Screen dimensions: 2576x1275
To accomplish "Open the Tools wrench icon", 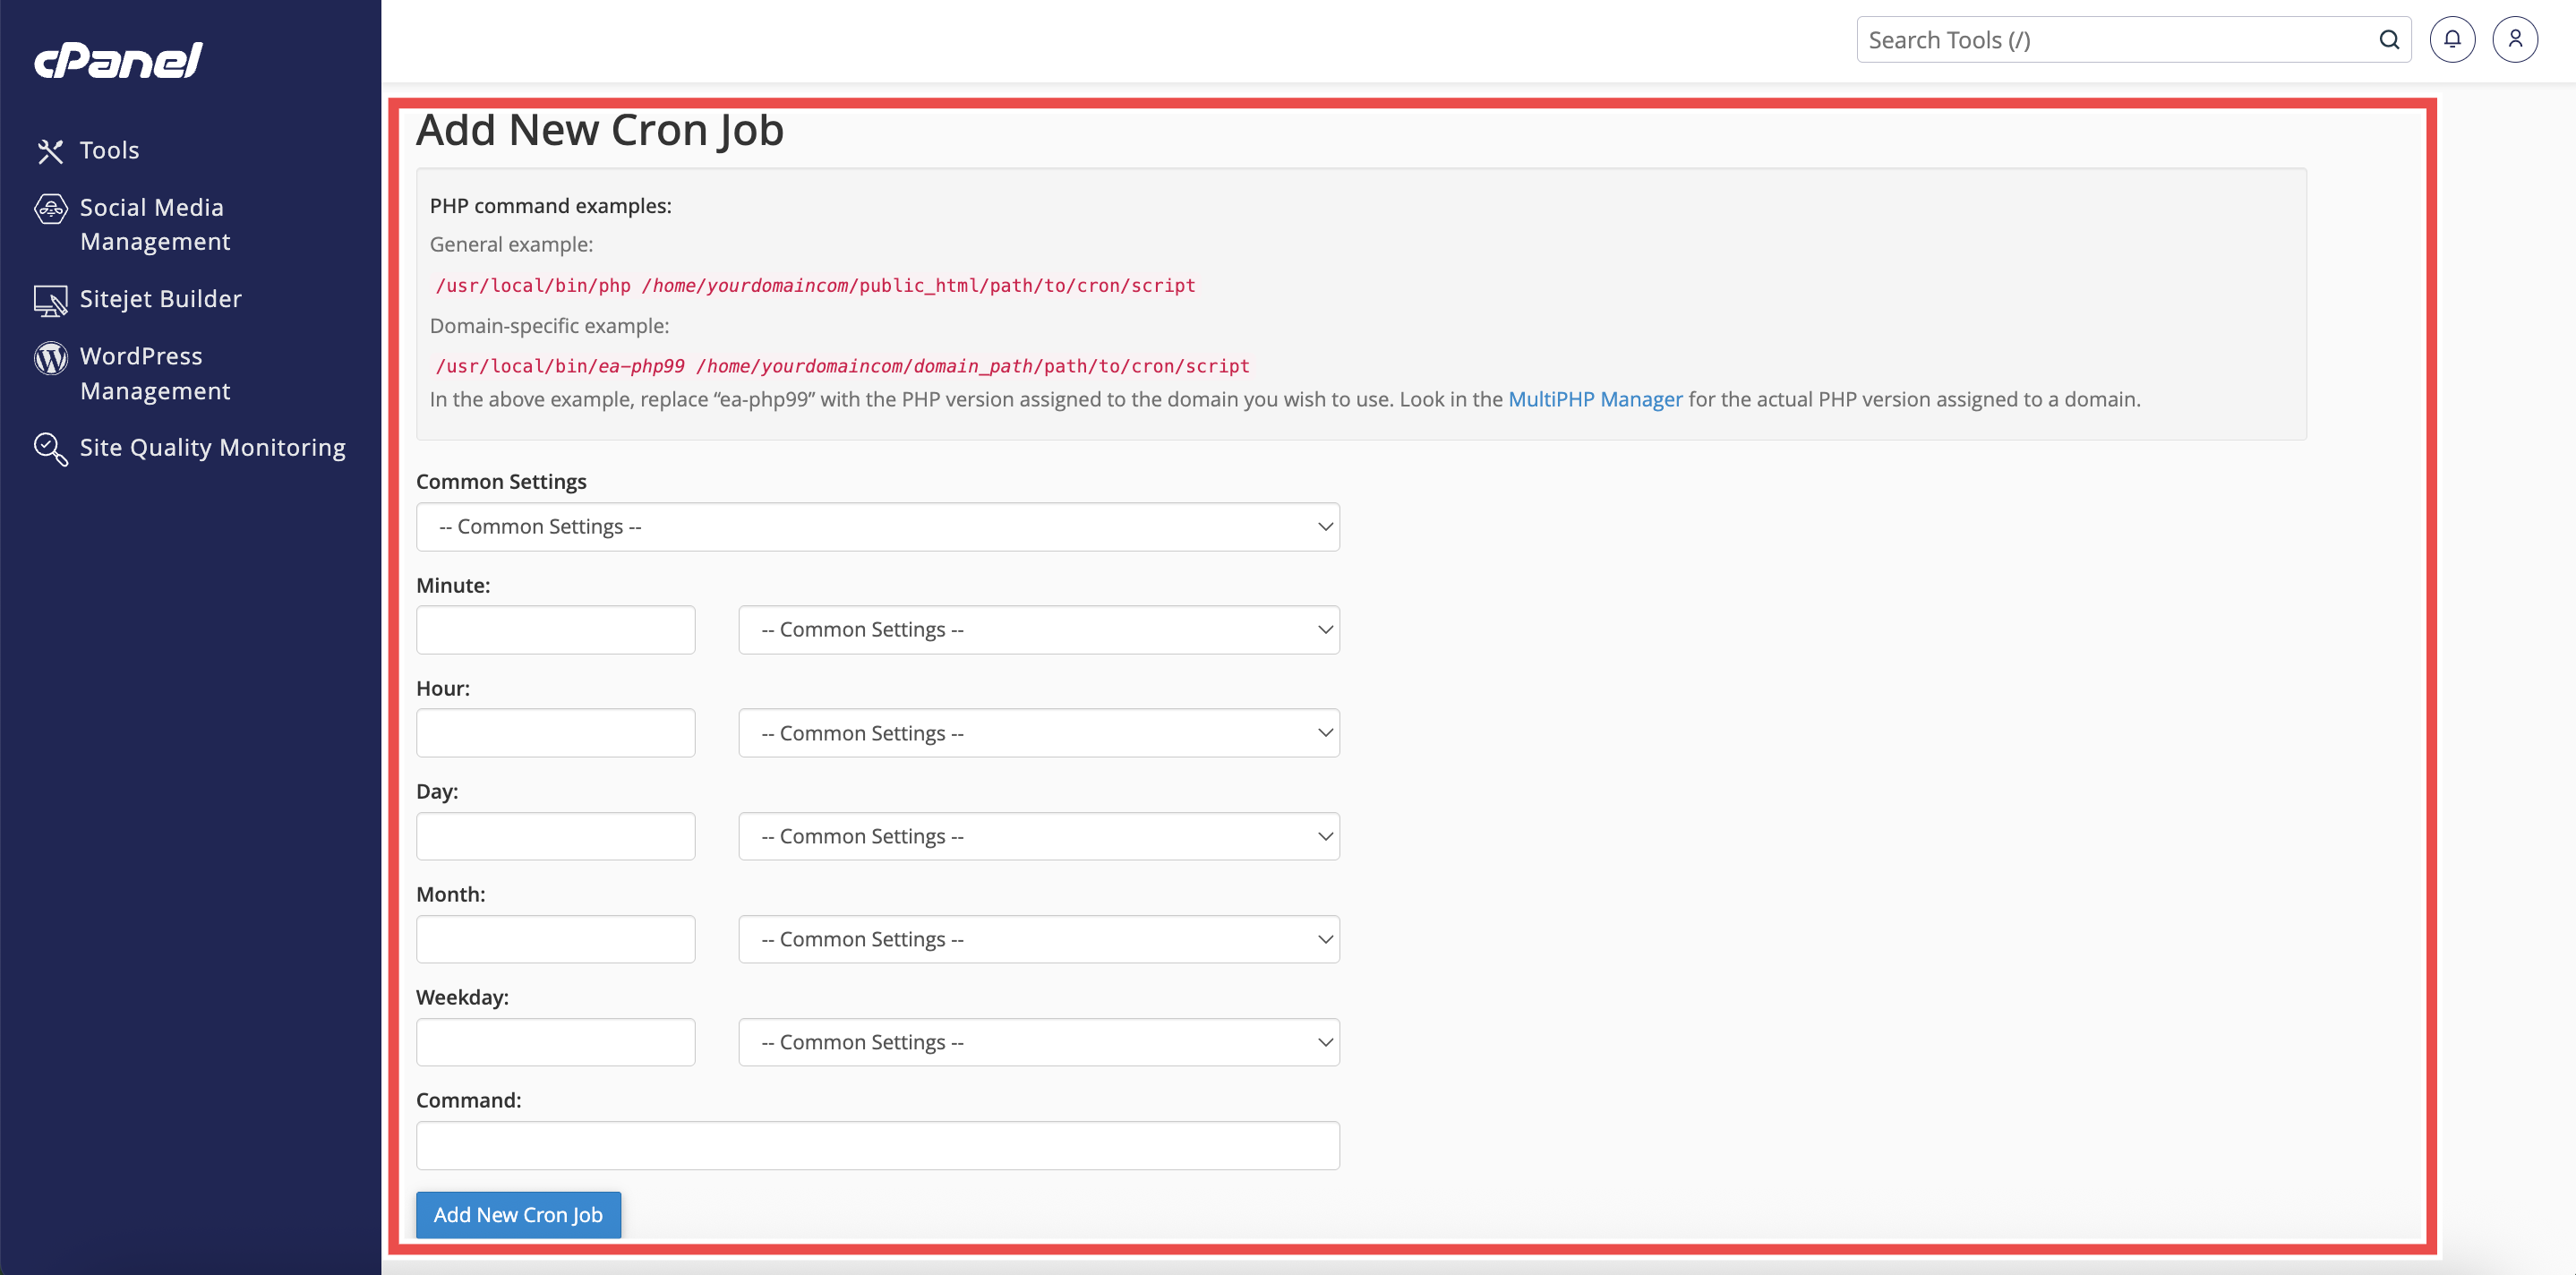I will pos(50,151).
